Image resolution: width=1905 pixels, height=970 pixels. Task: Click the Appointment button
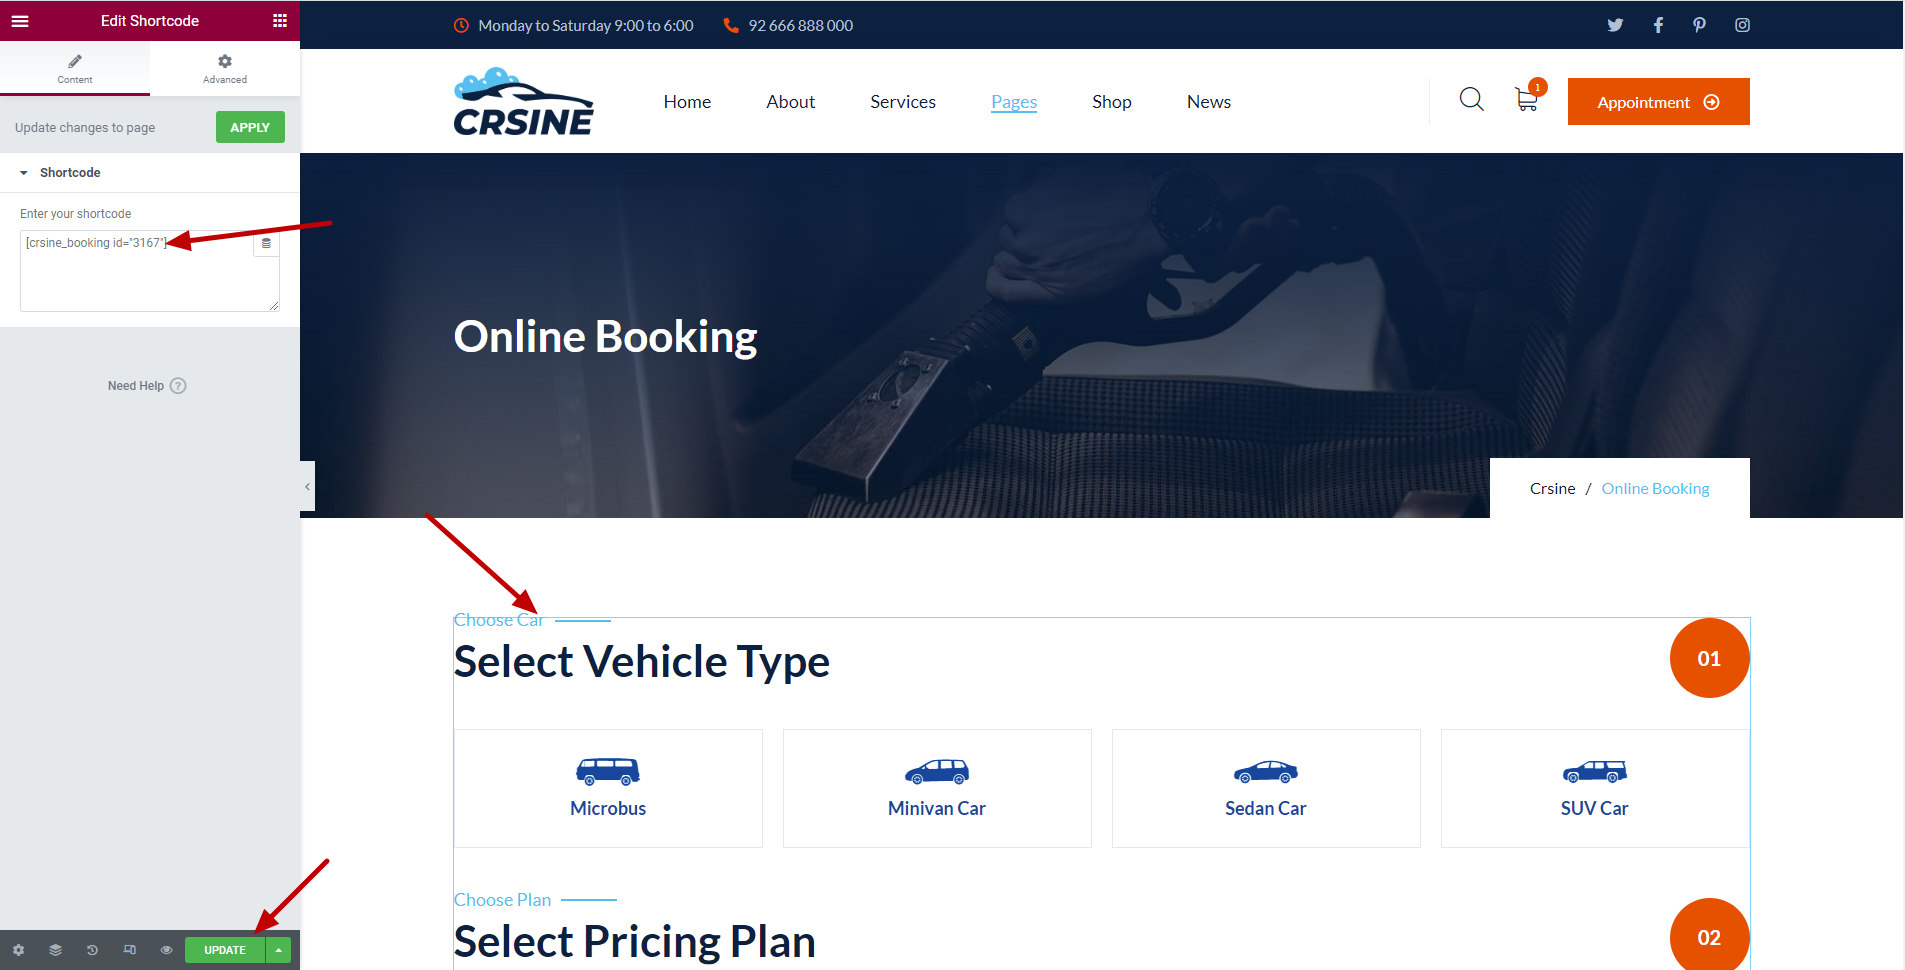click(x=1658, y=102)
